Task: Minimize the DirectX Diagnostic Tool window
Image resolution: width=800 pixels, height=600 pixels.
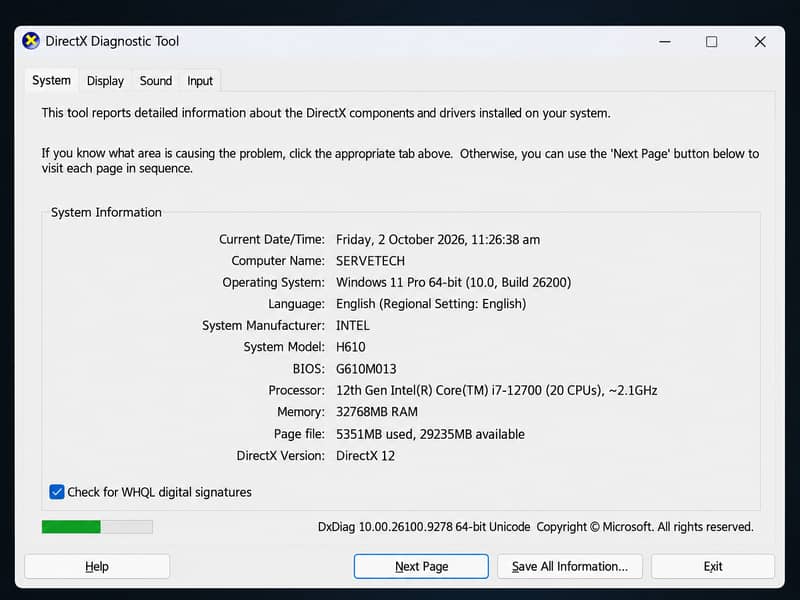Action: (x=665, y=41)
